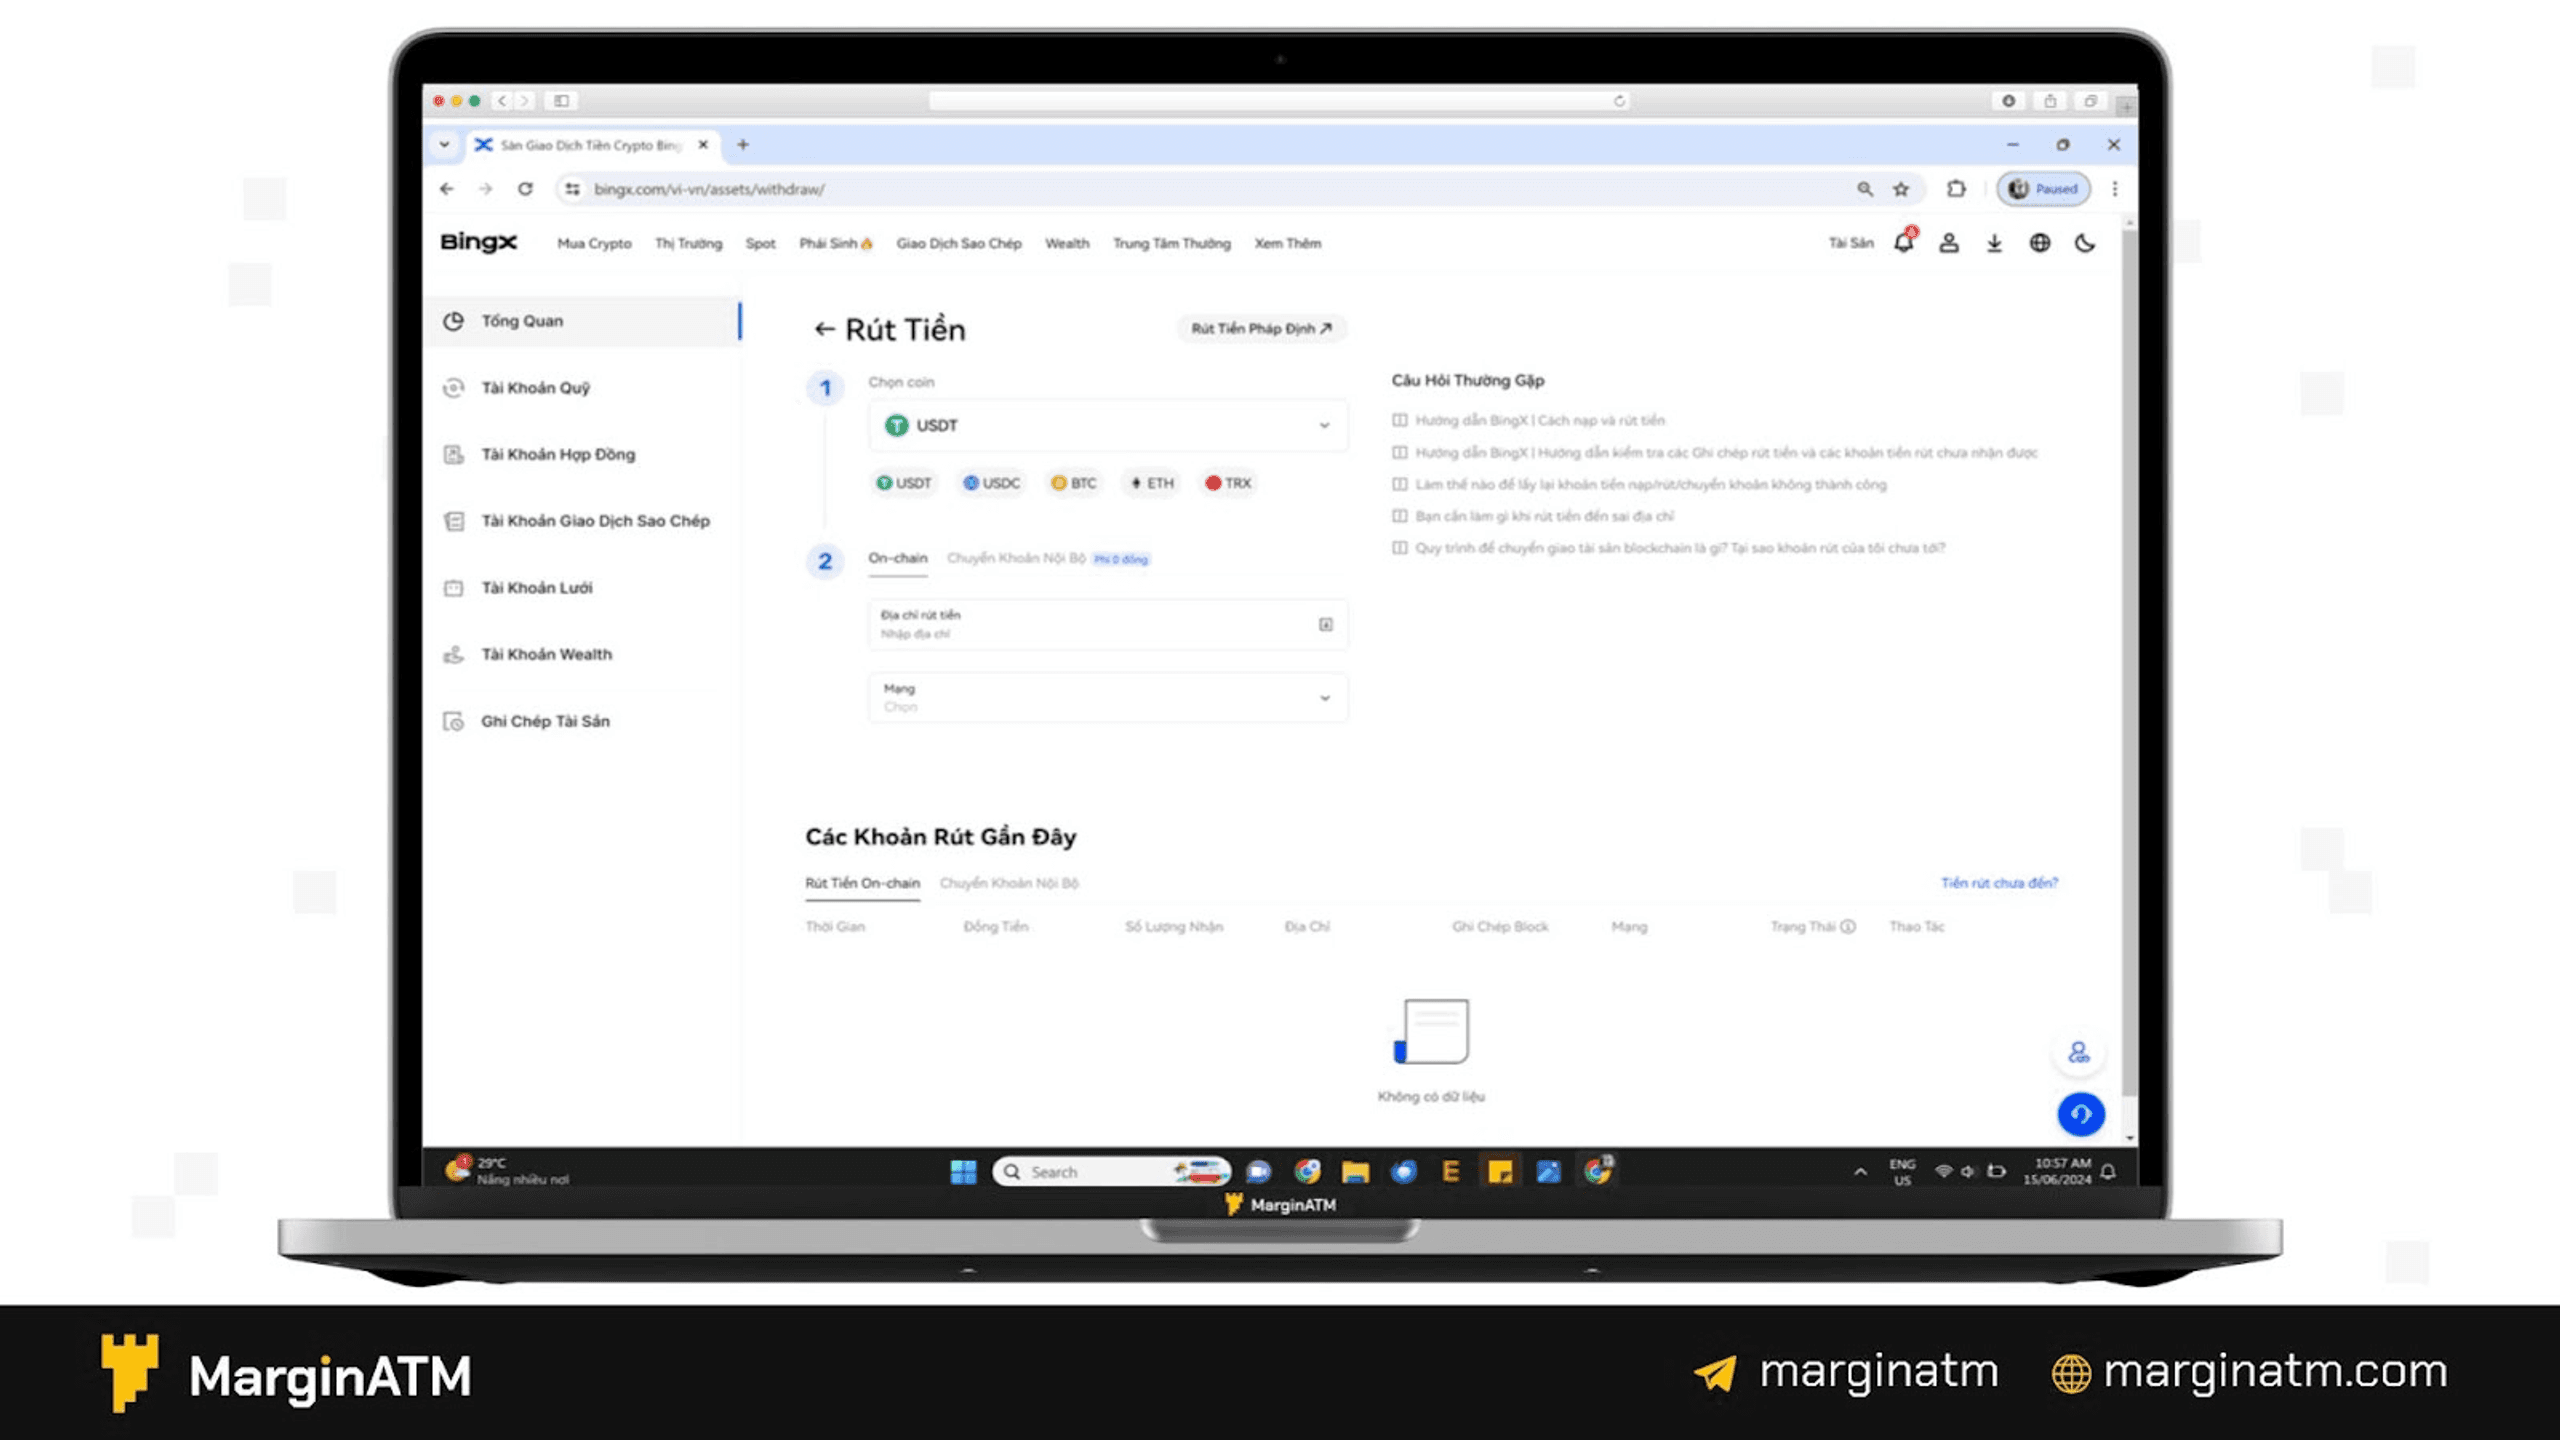Click the Windows taskbar Search box
This screenshot has width=2560, height=1440.
1112,1172
